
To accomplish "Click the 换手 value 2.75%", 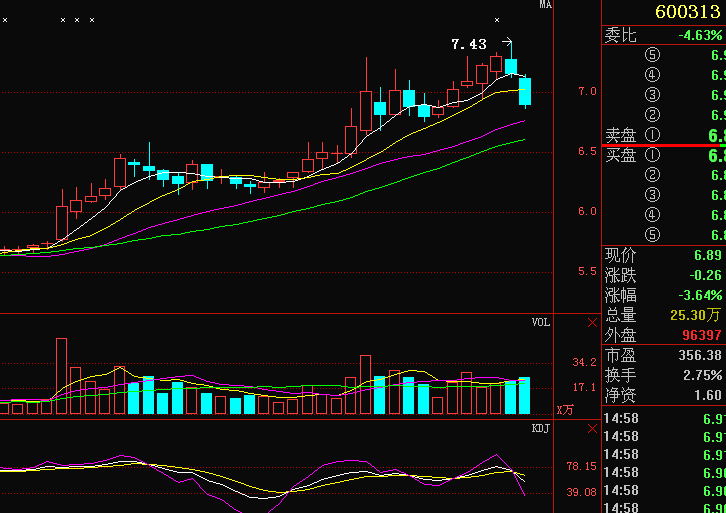I will click(x=702, y=375).
